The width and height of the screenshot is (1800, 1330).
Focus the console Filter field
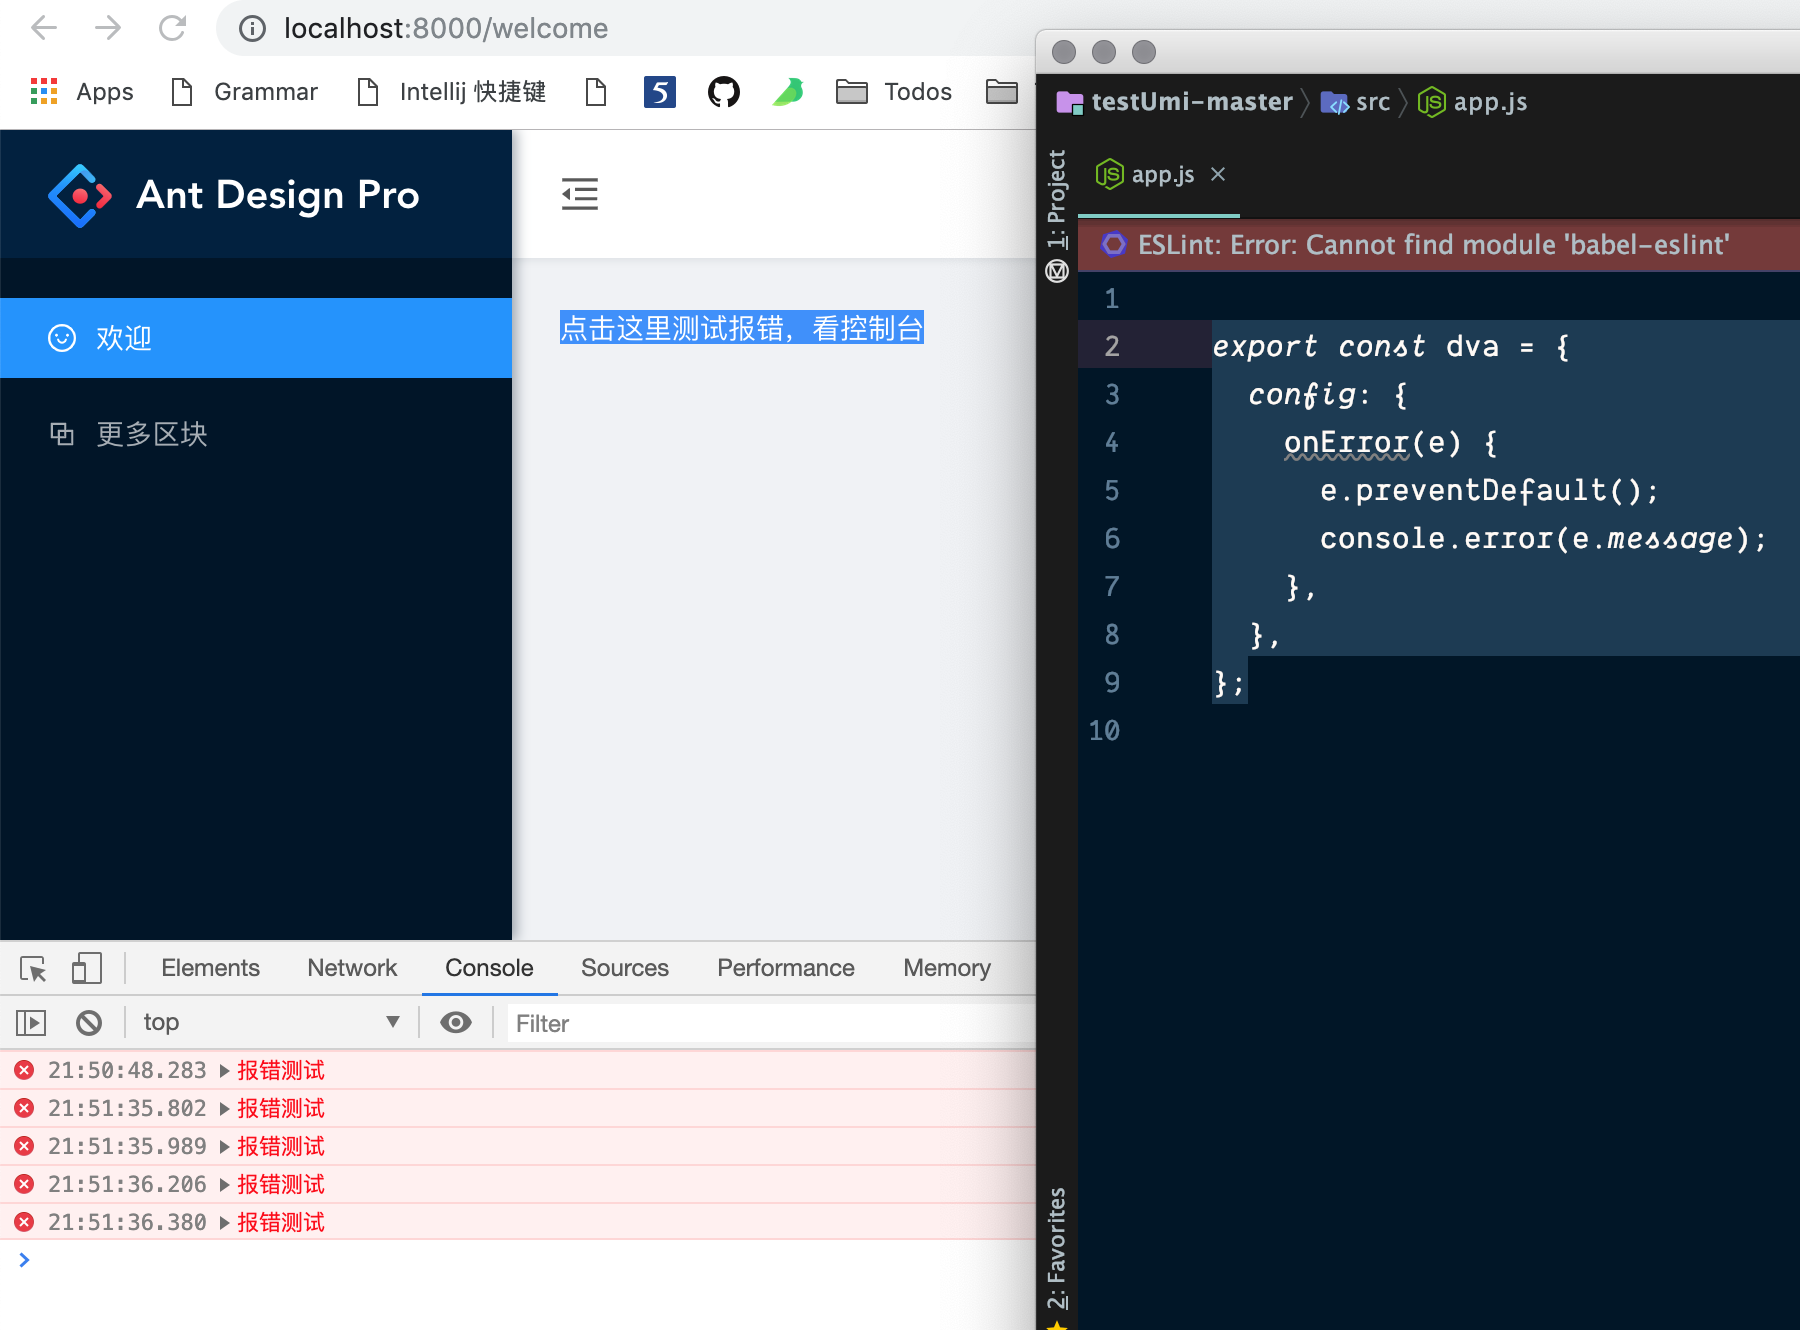click(x=770, y=1023)
